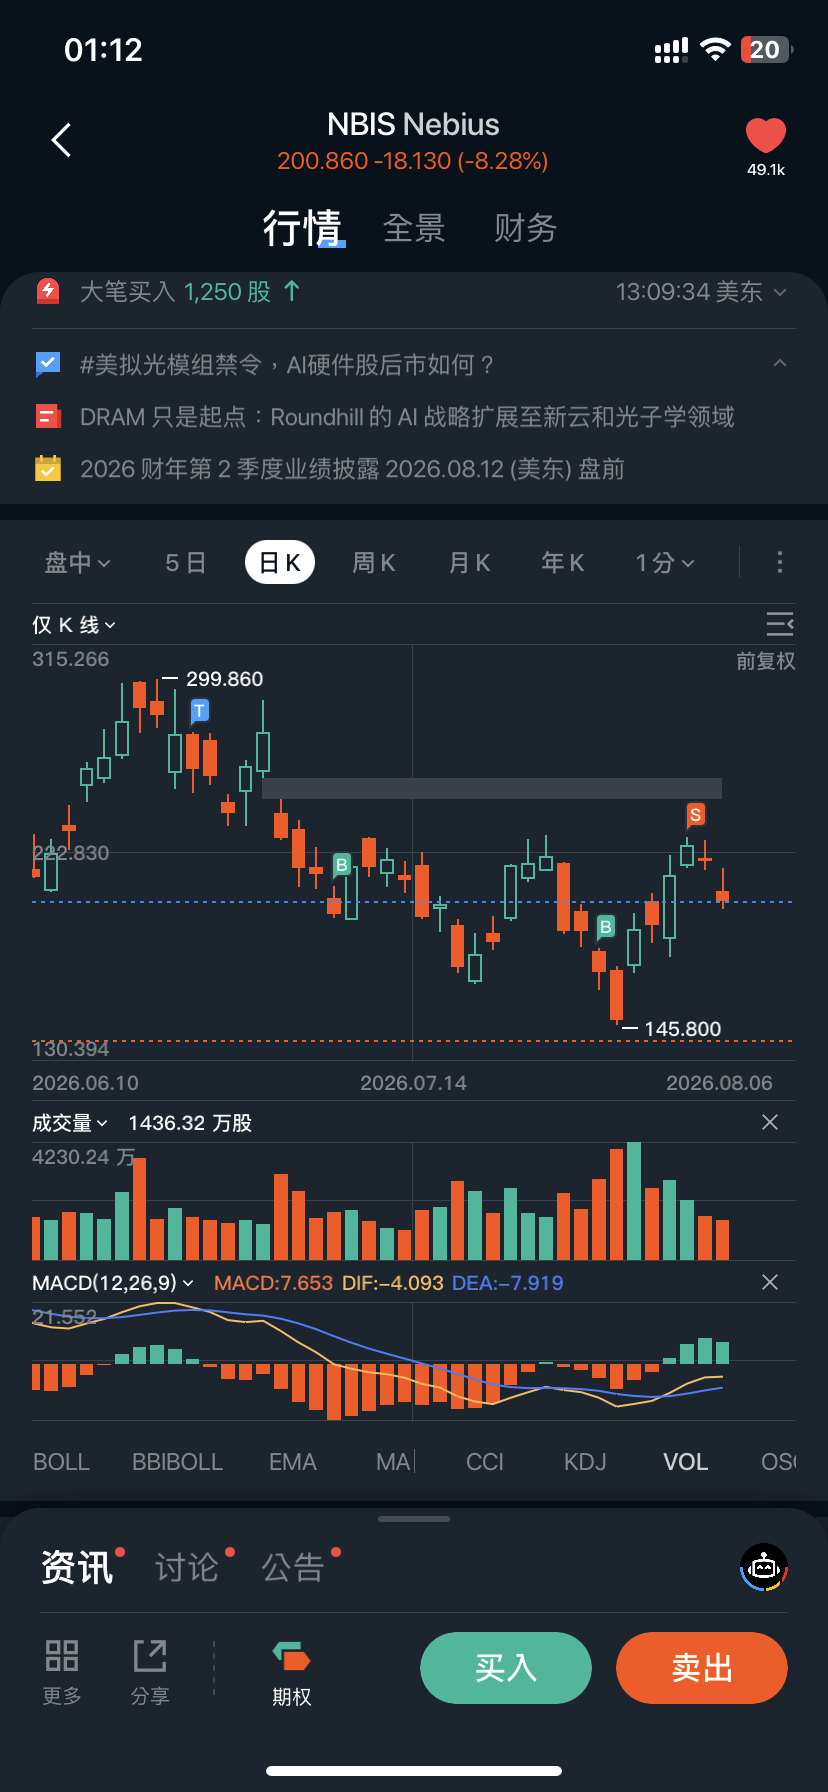This screenshot has width=828, height=1792.
Task: Tap the yellow calendar earnings icon
Action: [x=48, y=468]
